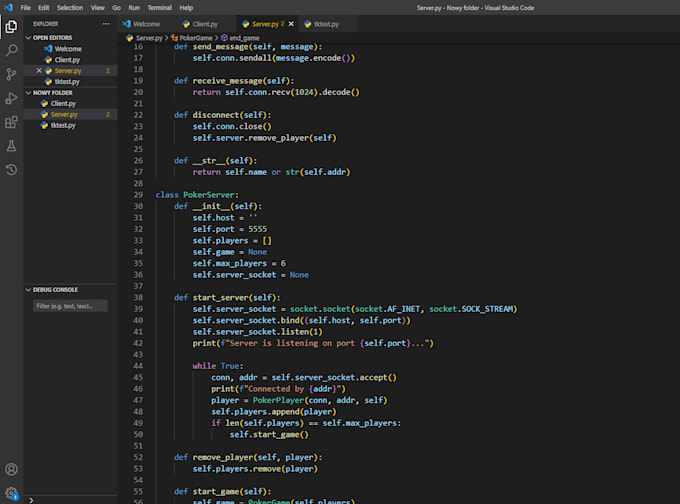
Task: Open the Go menu
Action: 116,7
